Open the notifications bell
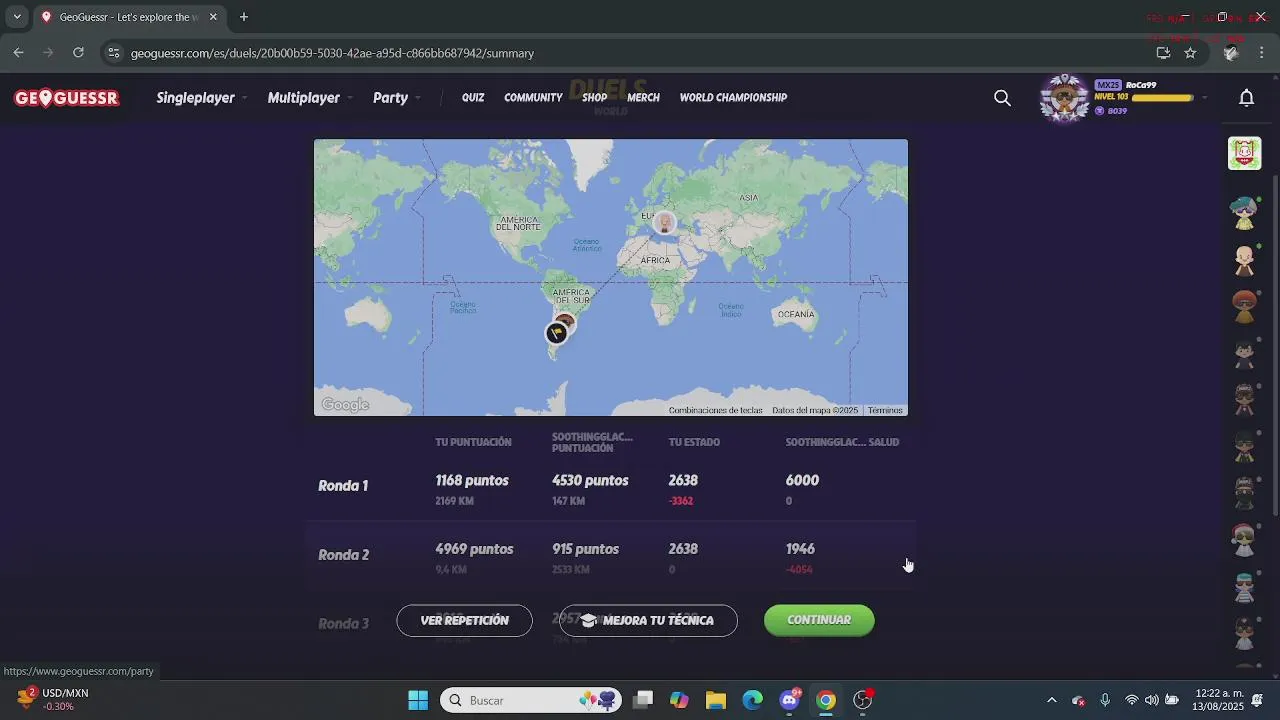The height and width of the screenshot is (720, 1280). point(1246,98)
